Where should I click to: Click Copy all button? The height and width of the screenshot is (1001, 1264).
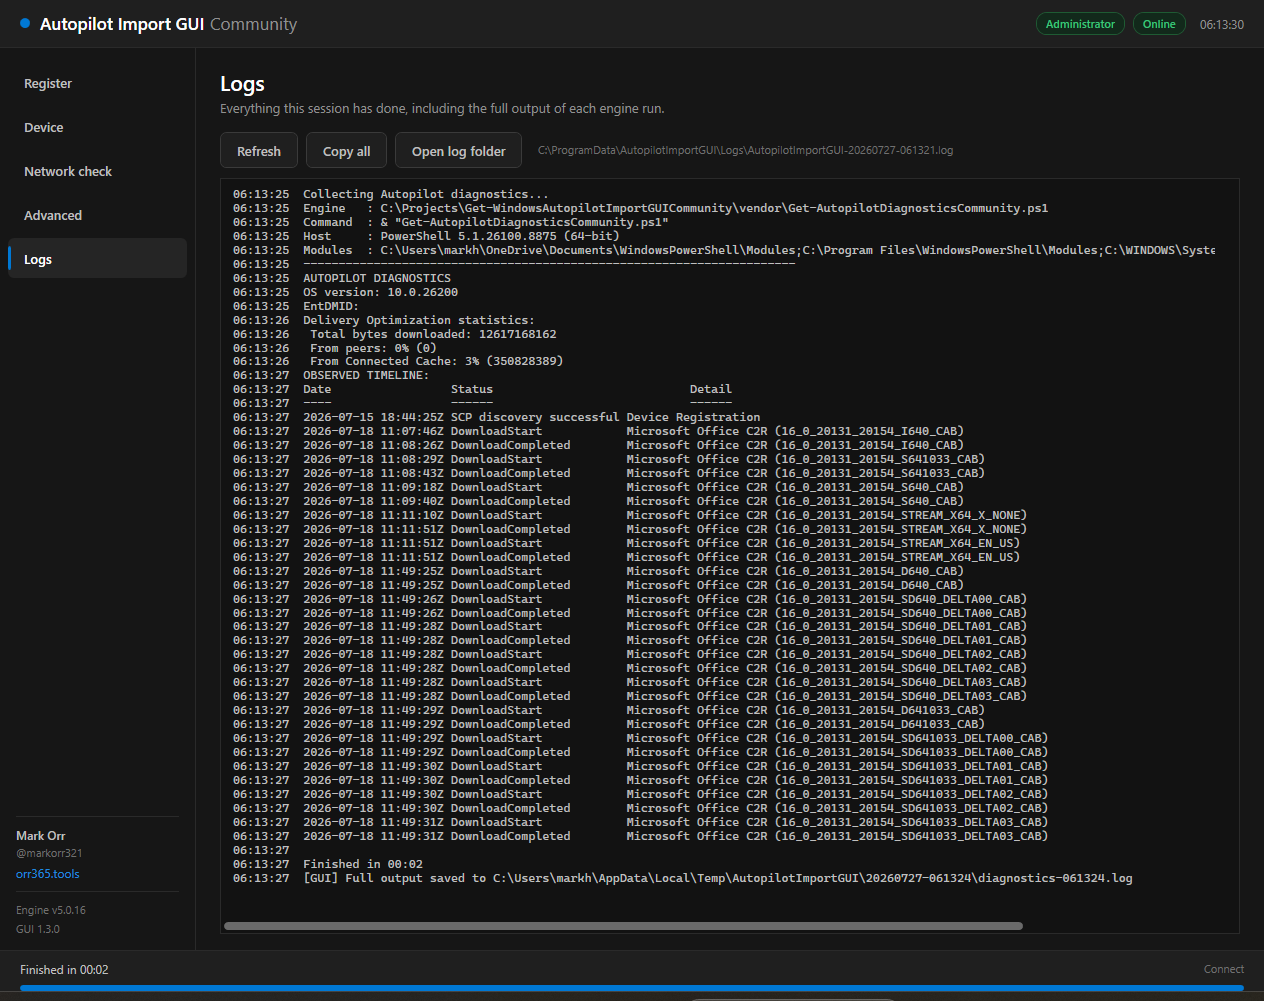[346, 151]
